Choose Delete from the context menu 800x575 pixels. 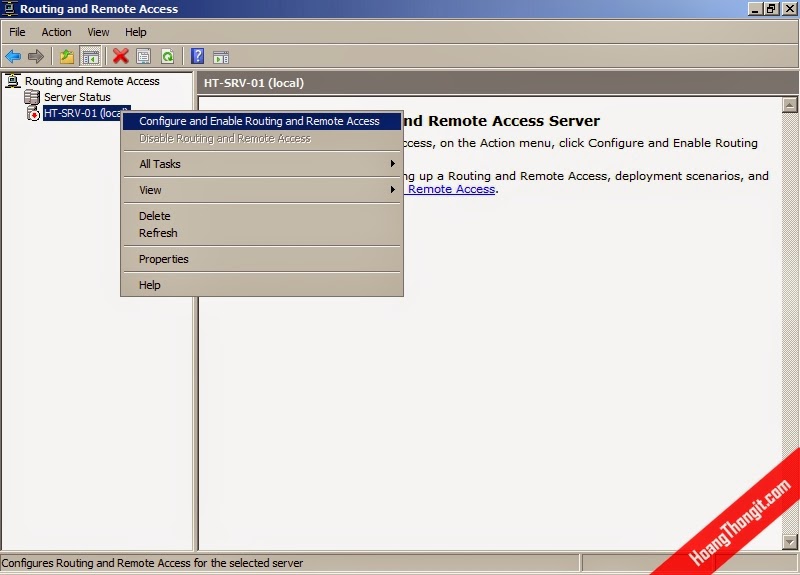[x=262, y=216]
